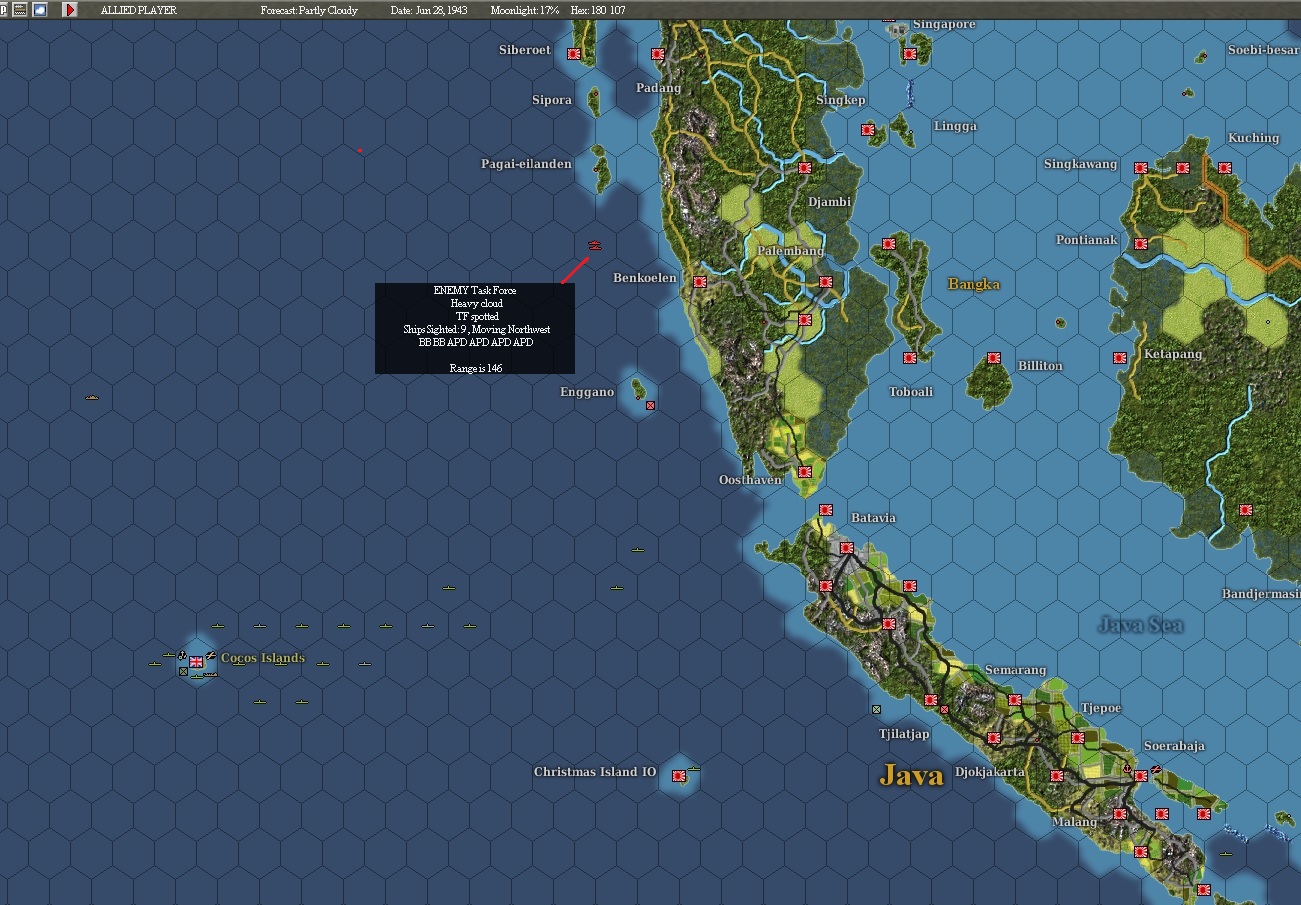Click the Java Sea map label

tap(1141, 625)
